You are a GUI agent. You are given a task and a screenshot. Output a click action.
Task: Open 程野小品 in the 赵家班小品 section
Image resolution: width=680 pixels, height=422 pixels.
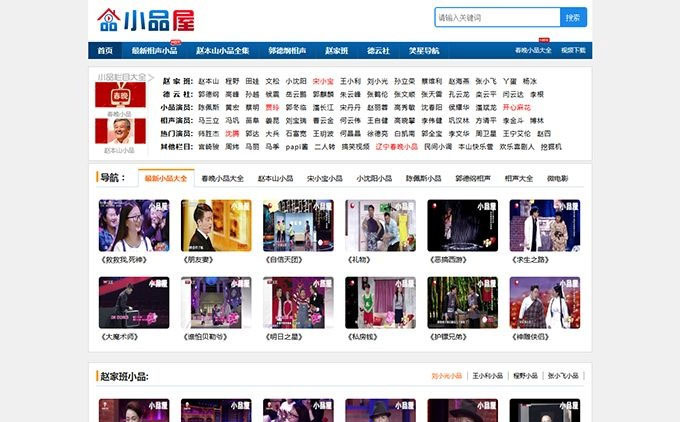[525, 376]
